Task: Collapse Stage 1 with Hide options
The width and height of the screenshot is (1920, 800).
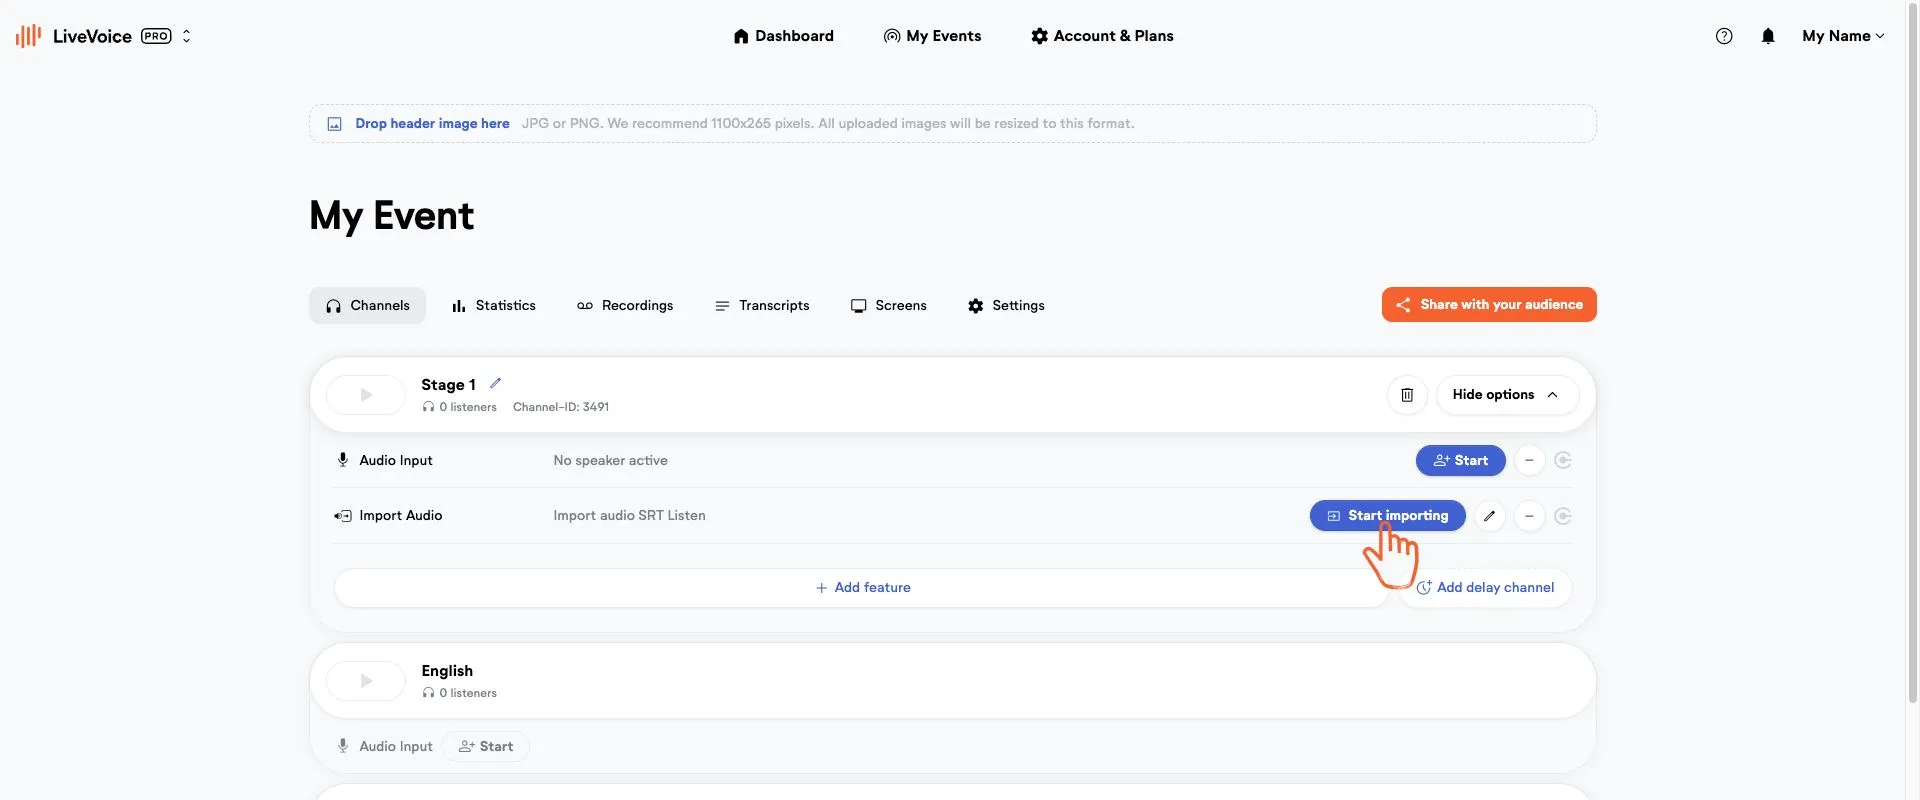Action: pyautogui.click(x=1507, y=395)
